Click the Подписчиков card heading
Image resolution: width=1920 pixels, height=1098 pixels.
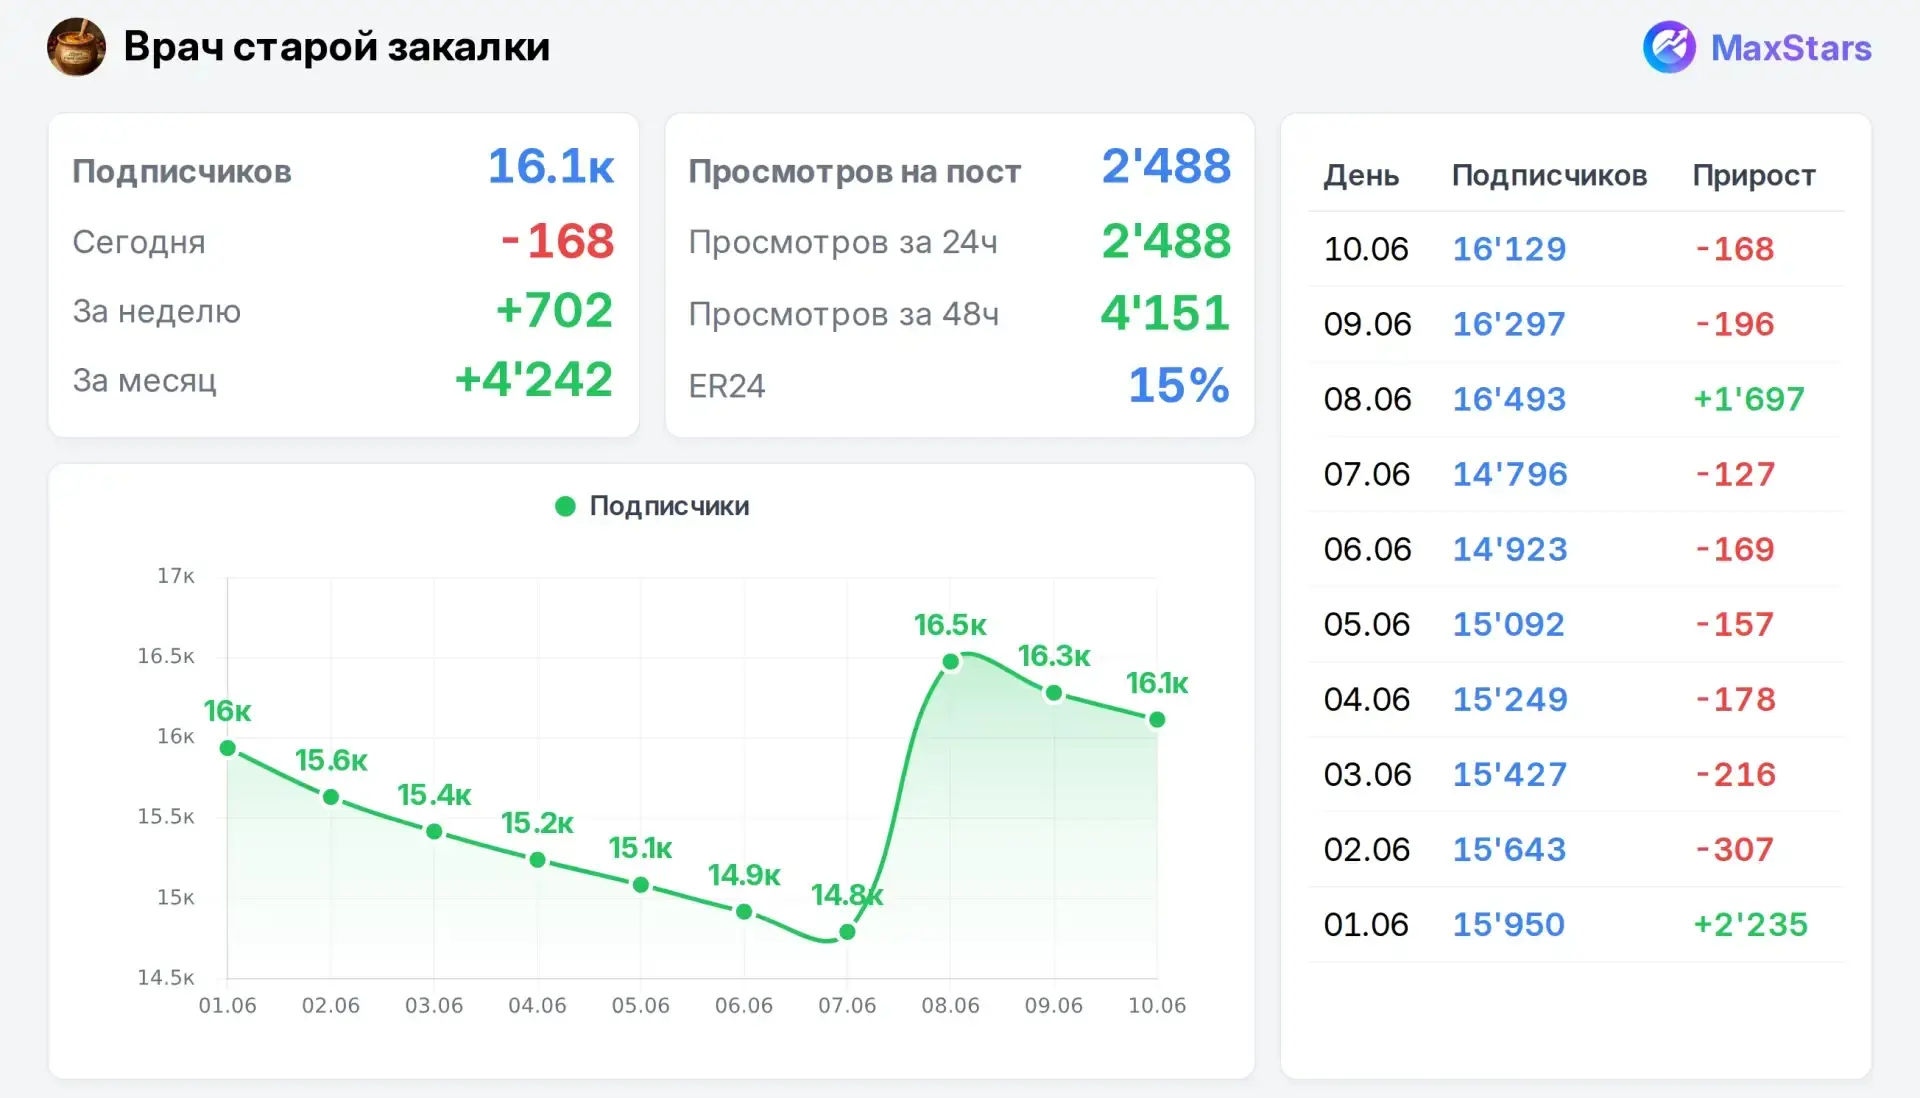coord(182,172)
